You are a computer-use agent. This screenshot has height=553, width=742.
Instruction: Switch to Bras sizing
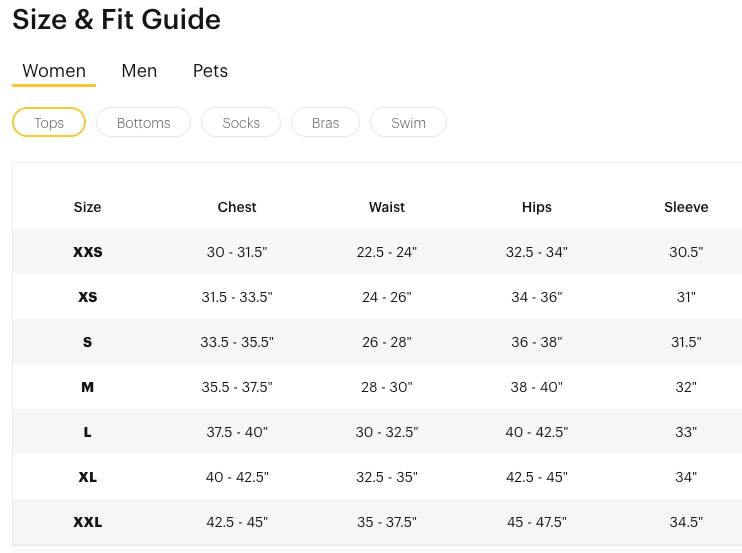pyautogui.click(x=325, y=123)
